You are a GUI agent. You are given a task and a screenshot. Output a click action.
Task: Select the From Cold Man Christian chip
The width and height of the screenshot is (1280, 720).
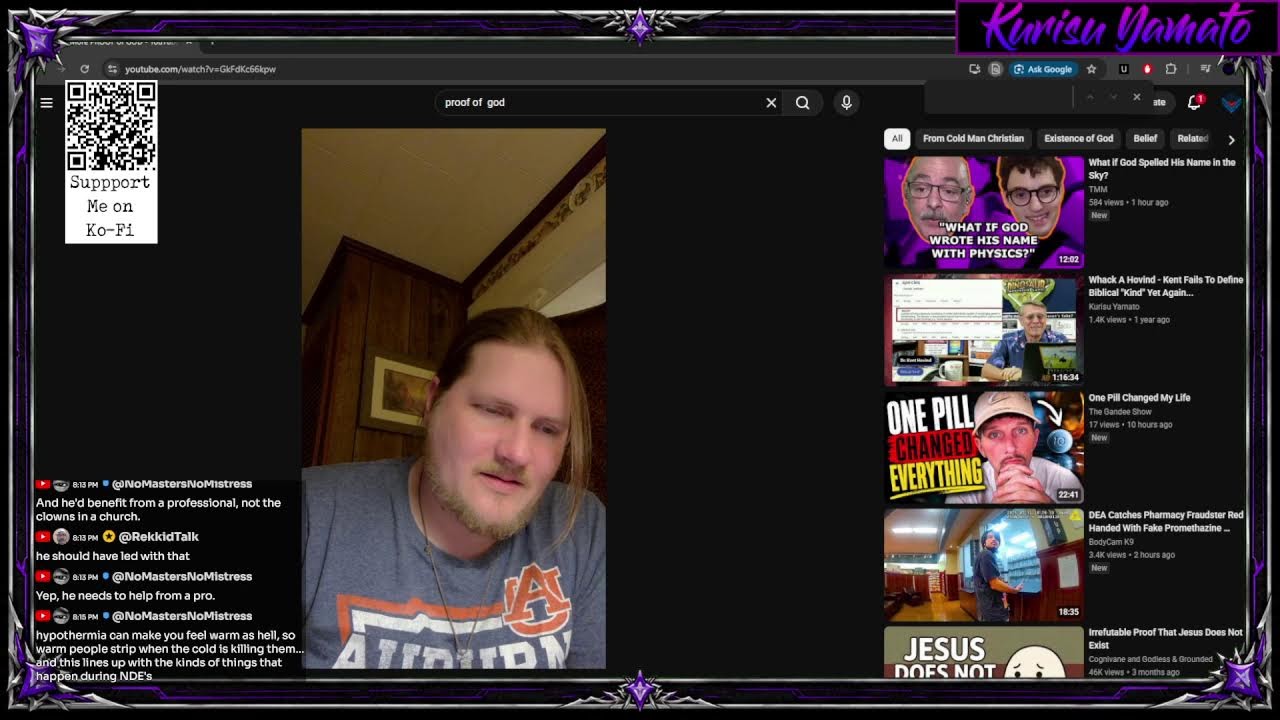973,138
